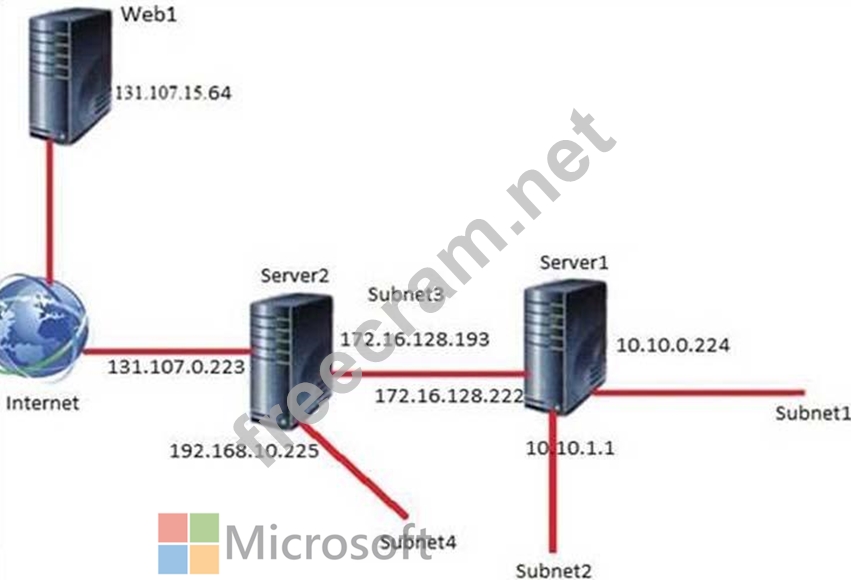Select the 192.168.10.225 address label
The height and width of the screenshot is (580, 851).
coord(244,451)
